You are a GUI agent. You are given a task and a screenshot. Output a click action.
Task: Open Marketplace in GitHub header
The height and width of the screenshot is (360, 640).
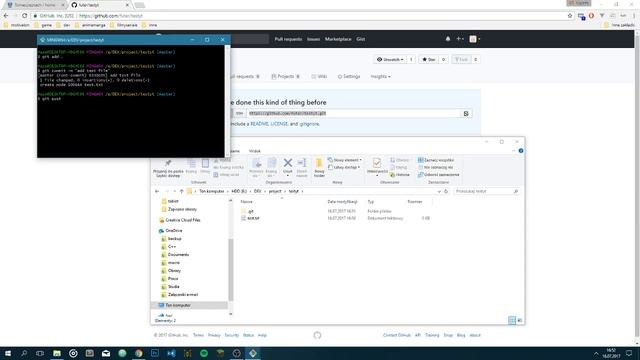click(x=338, y=39)
